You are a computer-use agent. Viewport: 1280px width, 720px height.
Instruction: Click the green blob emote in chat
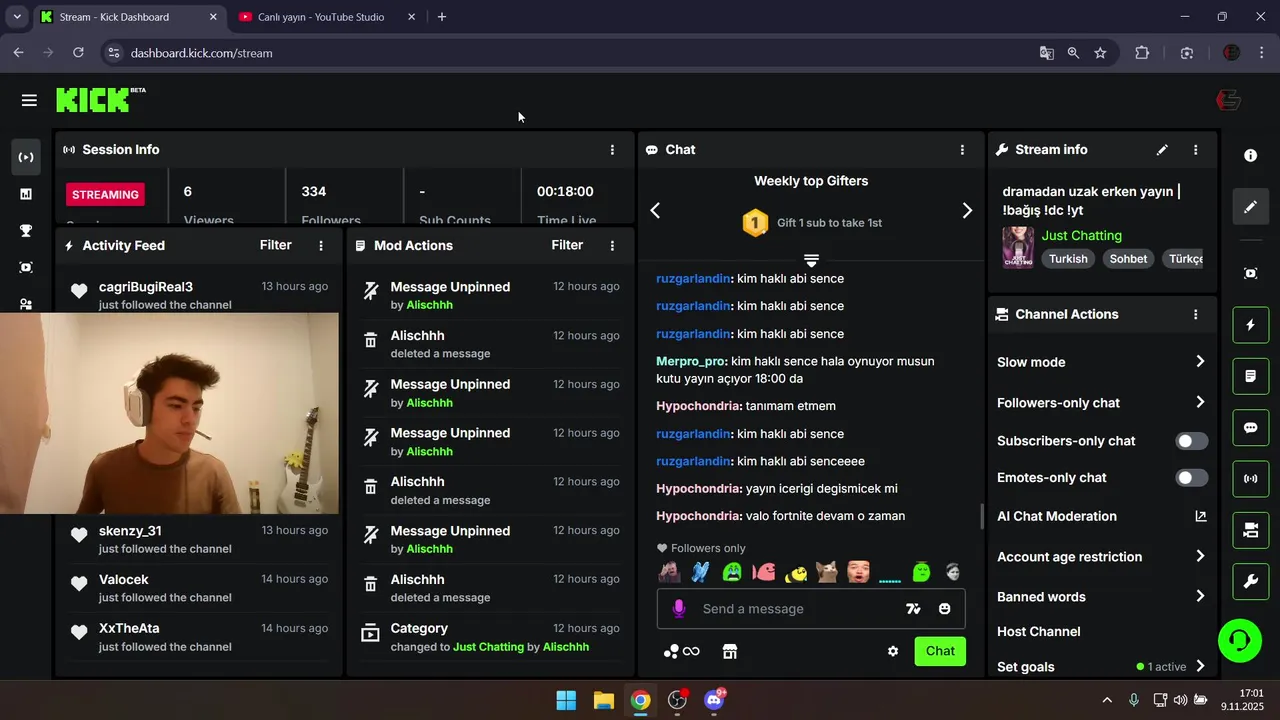coord(921,572)
